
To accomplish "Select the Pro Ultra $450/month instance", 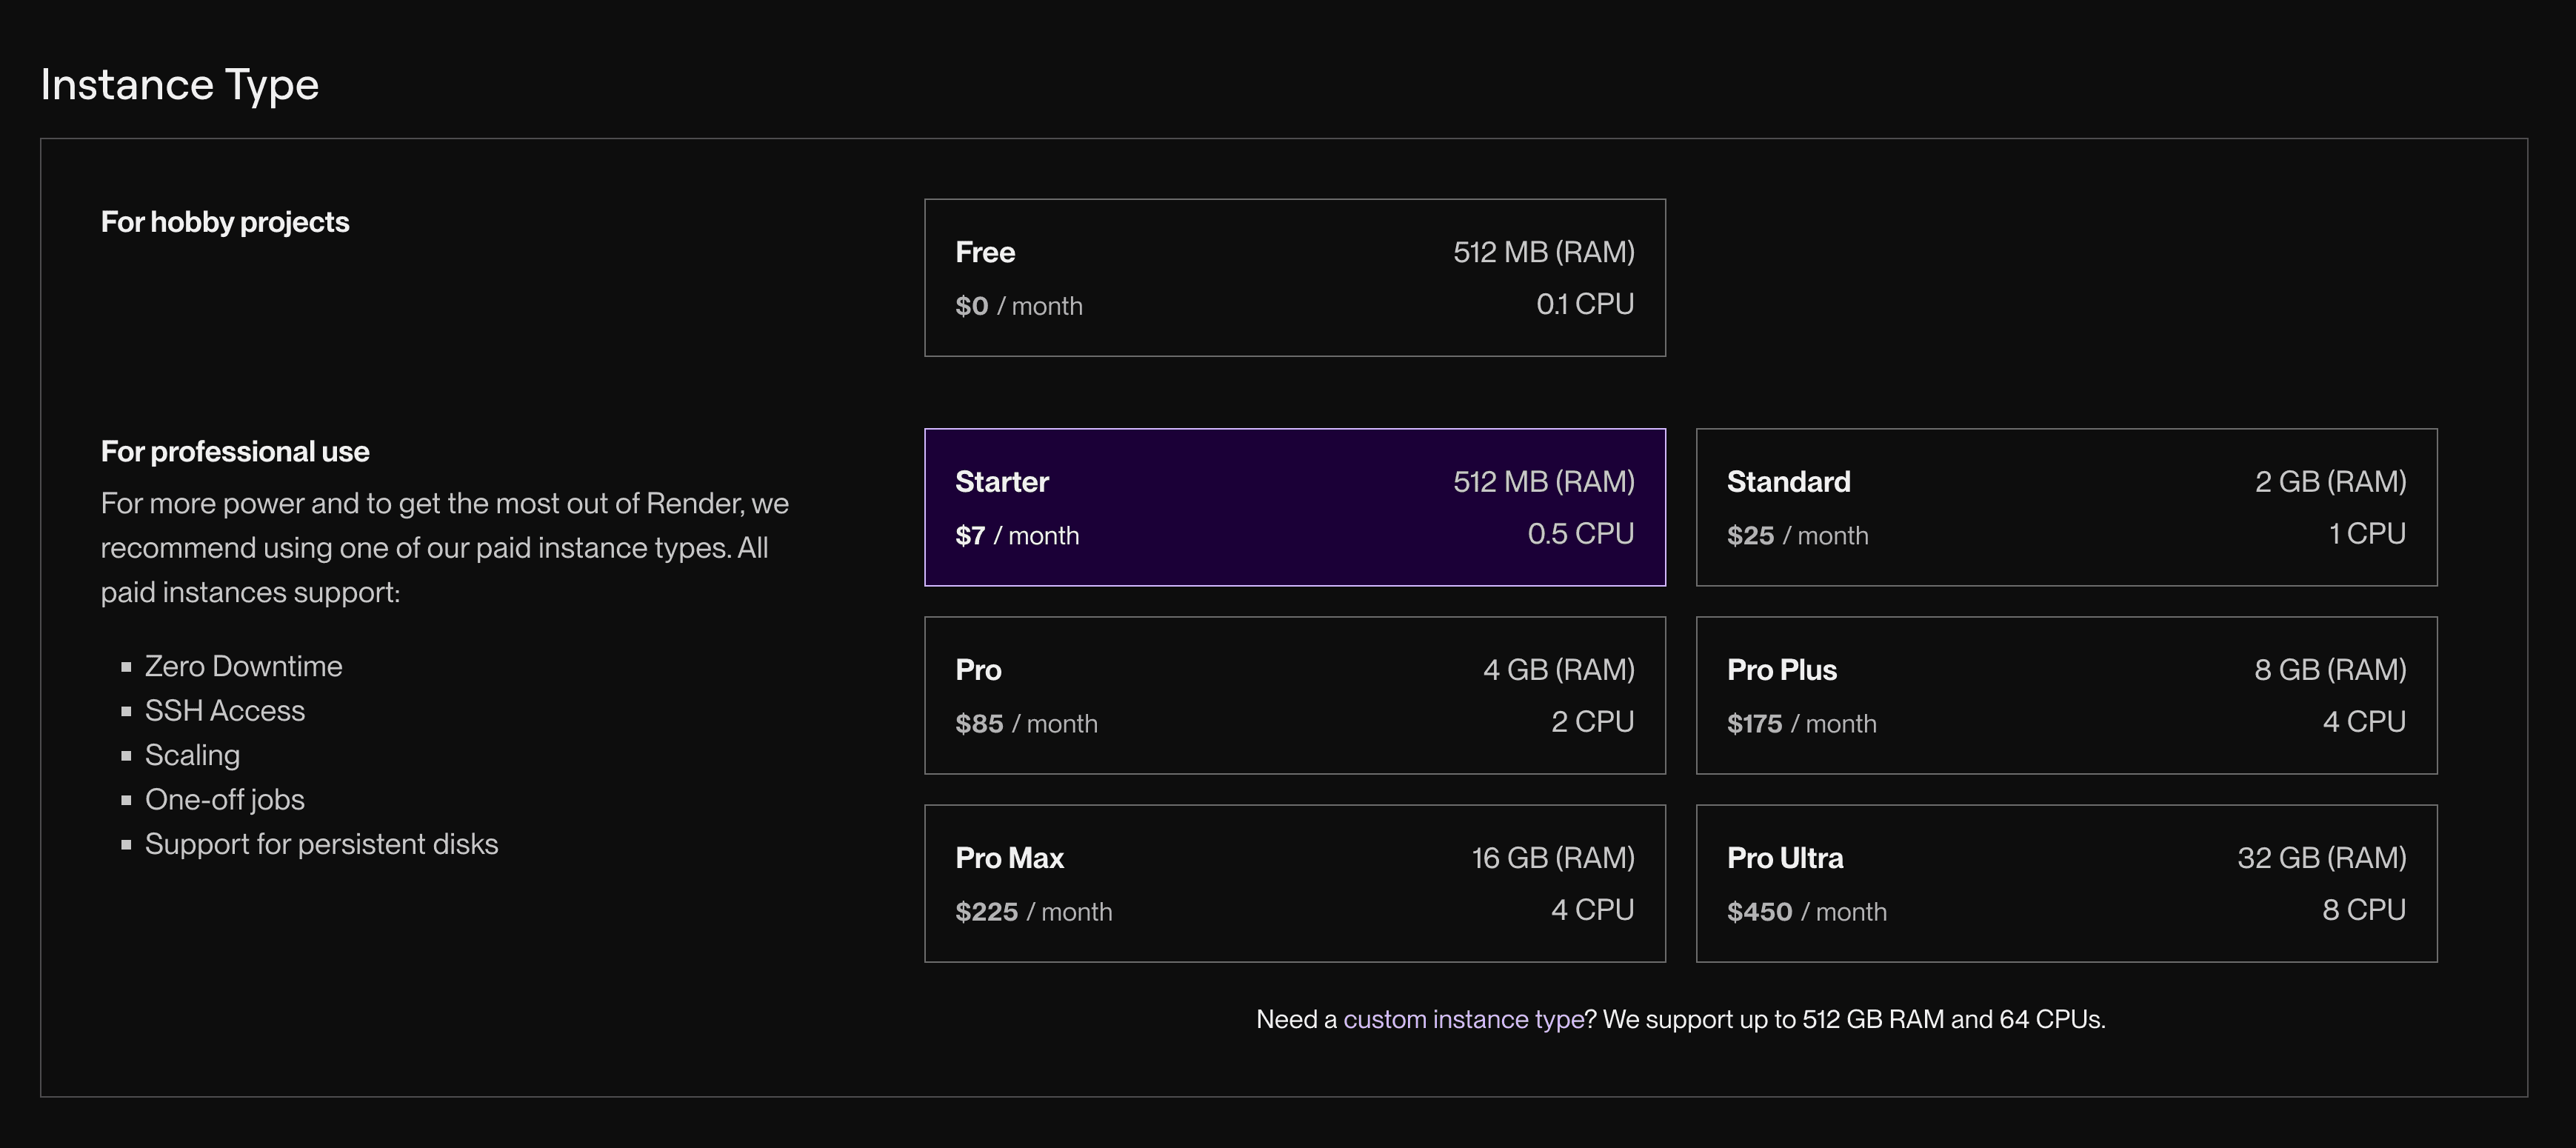I will click(2066, 883).
